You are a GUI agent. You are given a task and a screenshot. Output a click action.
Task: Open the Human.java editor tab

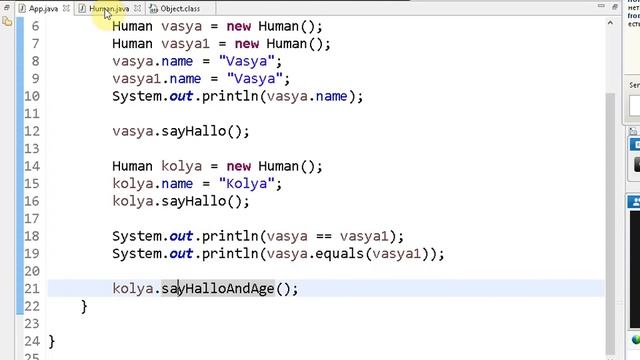(x=109, y=9)
